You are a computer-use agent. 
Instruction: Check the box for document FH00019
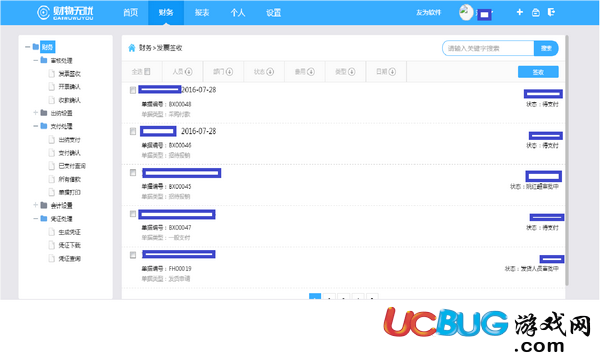point(133,255)
